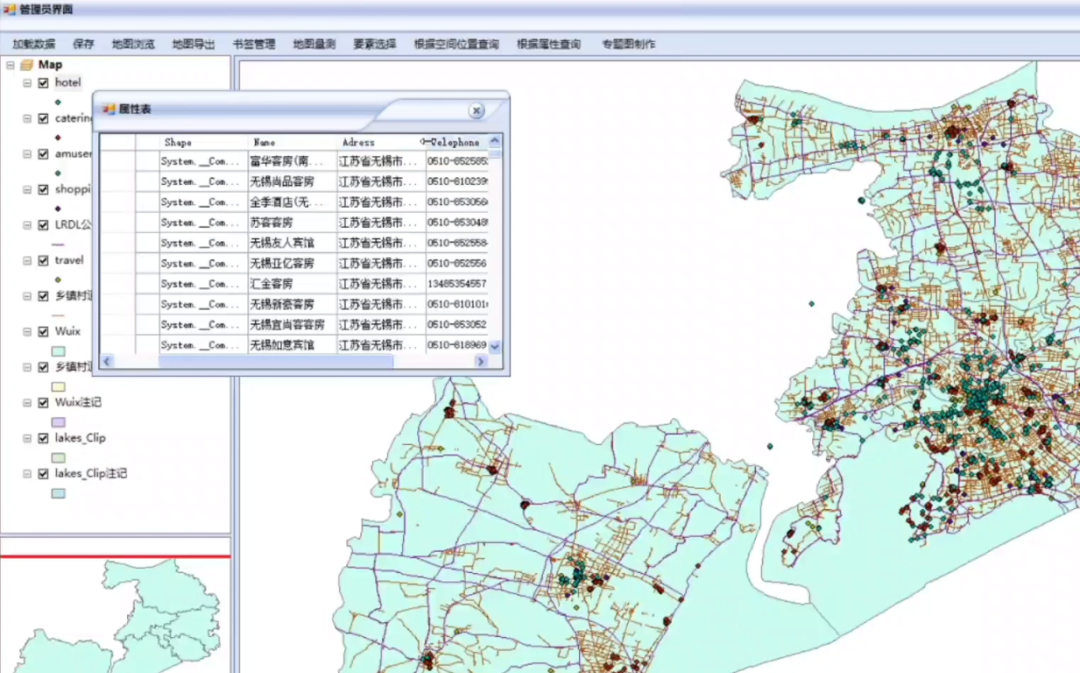Open the 要素选择 menu
The image size is (1080, 673).
coord(375,44)
